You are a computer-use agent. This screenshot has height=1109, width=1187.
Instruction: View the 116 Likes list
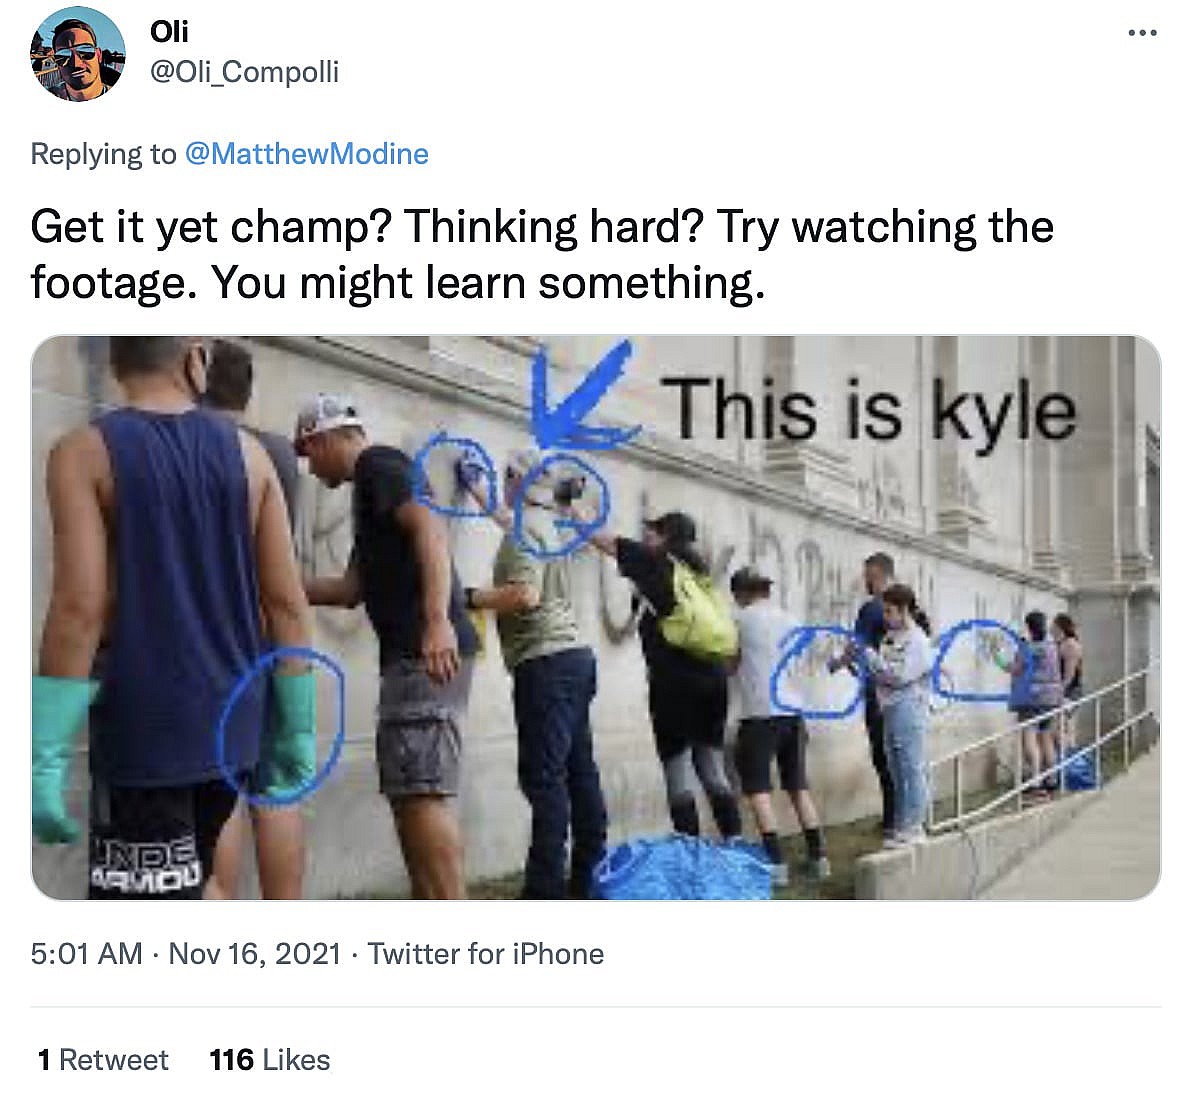270,1060
